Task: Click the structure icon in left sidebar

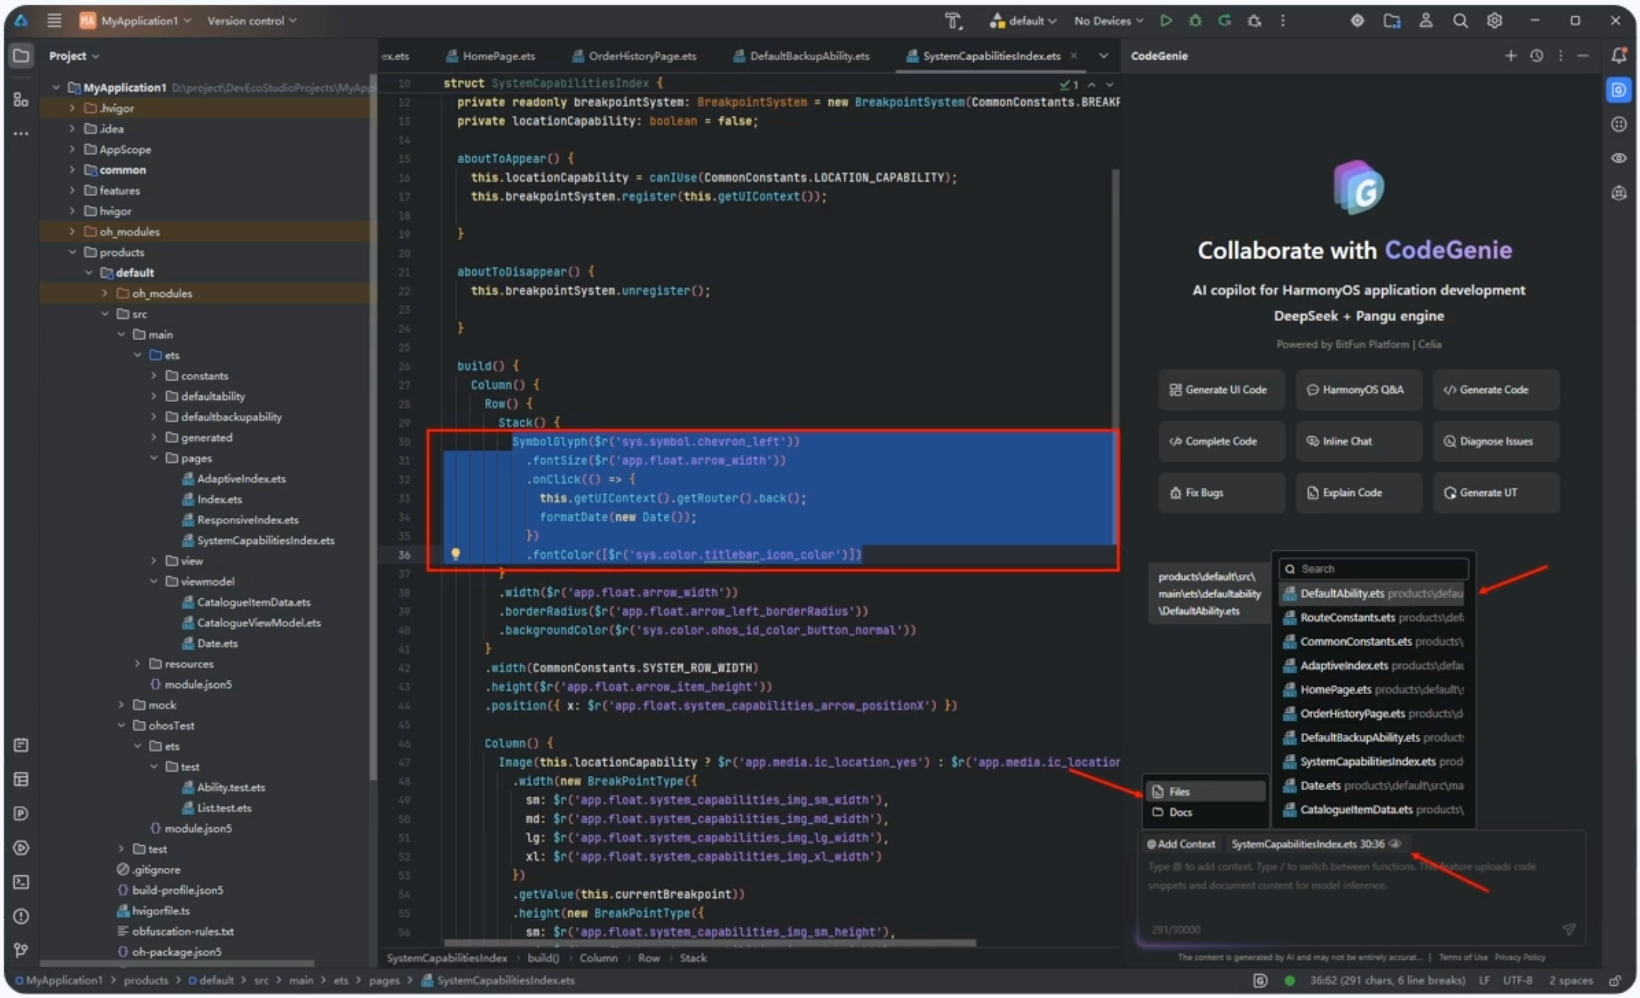Action: (x=21, y=99)
